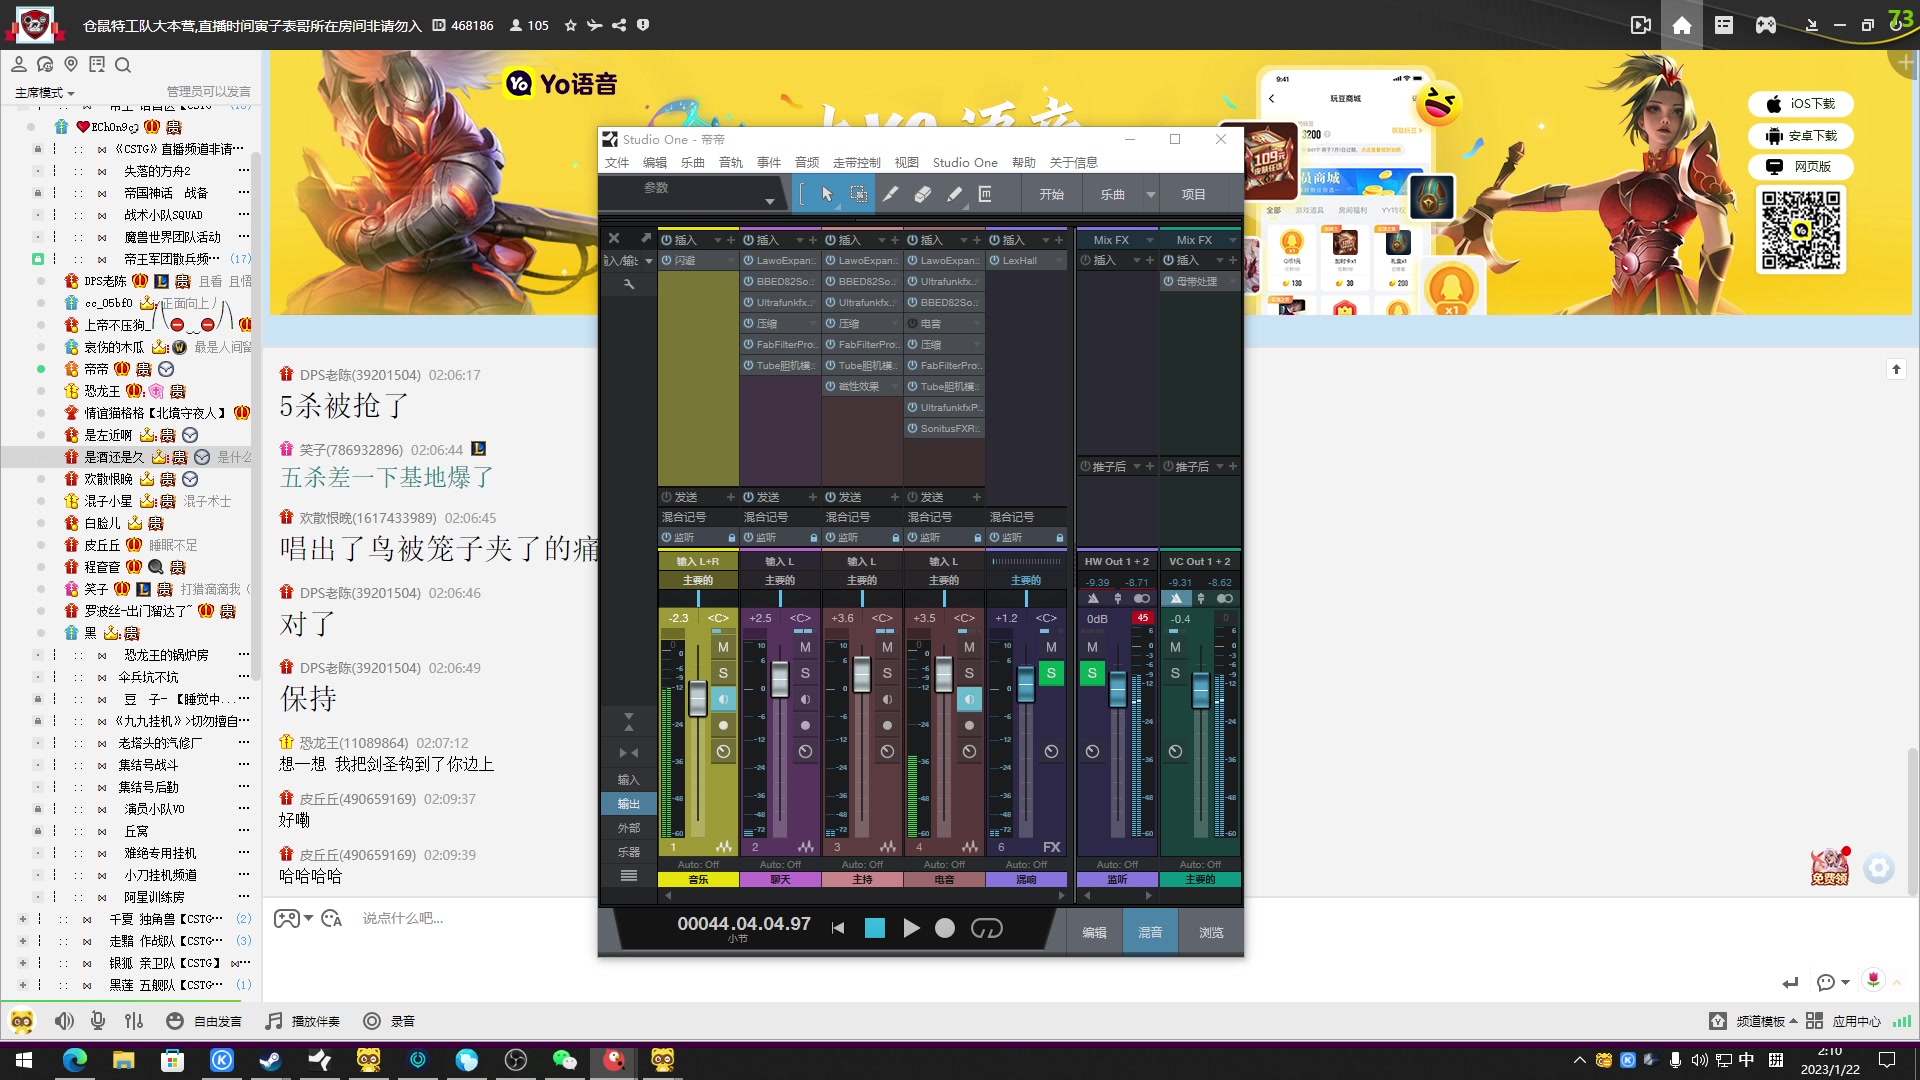Click the play button in Studio One transport
The image size is (1920, 1080).
[911, 928]
